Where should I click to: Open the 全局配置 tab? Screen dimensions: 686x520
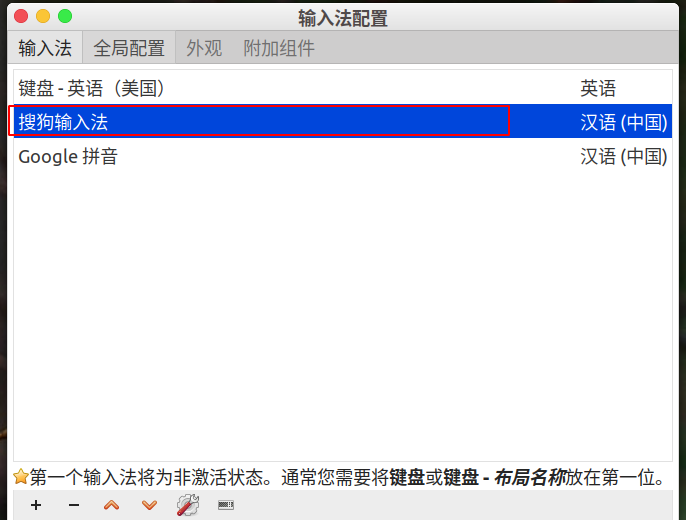(129, 48)
